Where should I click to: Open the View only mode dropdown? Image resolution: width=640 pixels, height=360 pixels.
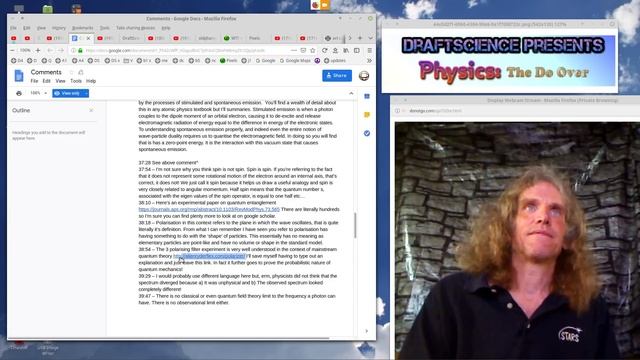(71, 93)
